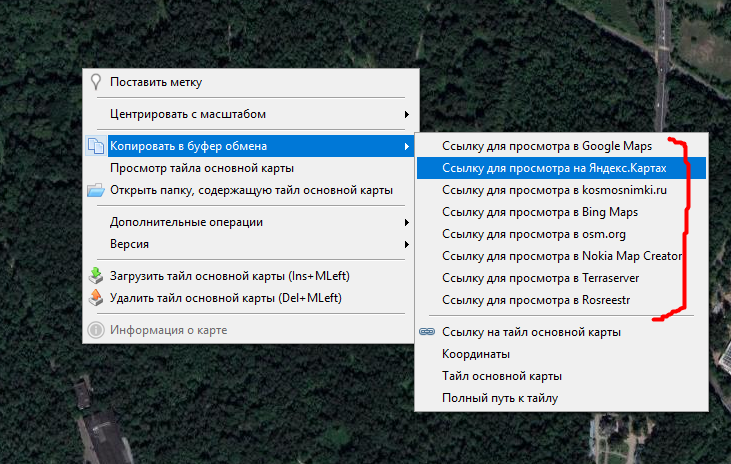The height and width of the screenshot is (464, 731).
Task: Pick Ссылку для просмотра в osm.org
Action: click(533, 234)
